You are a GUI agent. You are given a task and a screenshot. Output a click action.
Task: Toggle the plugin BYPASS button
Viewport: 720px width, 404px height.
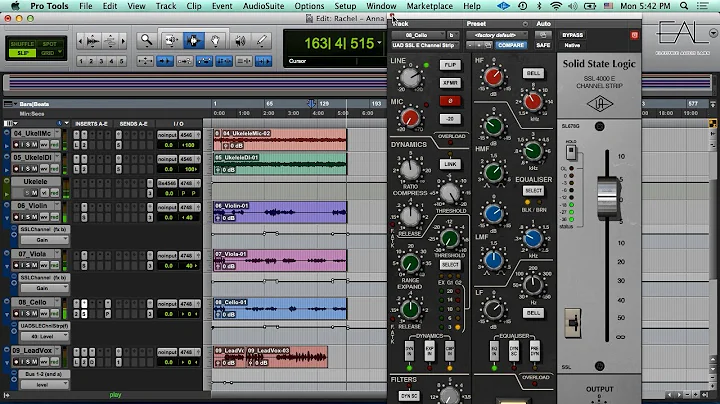click(572, 35)
